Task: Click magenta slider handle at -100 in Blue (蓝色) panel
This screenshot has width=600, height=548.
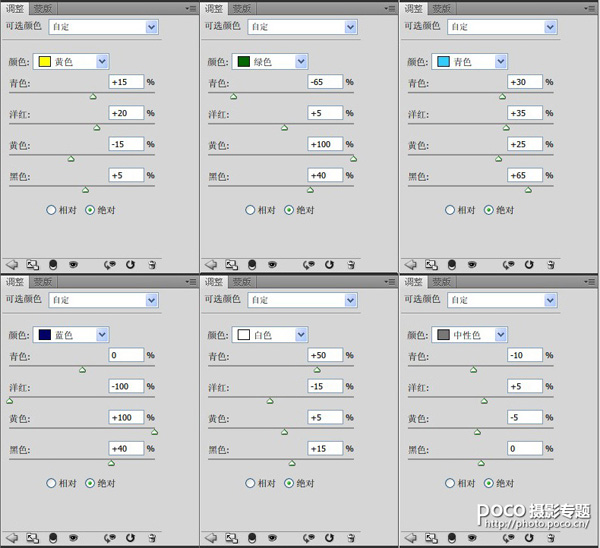Action: pos(10,401)
